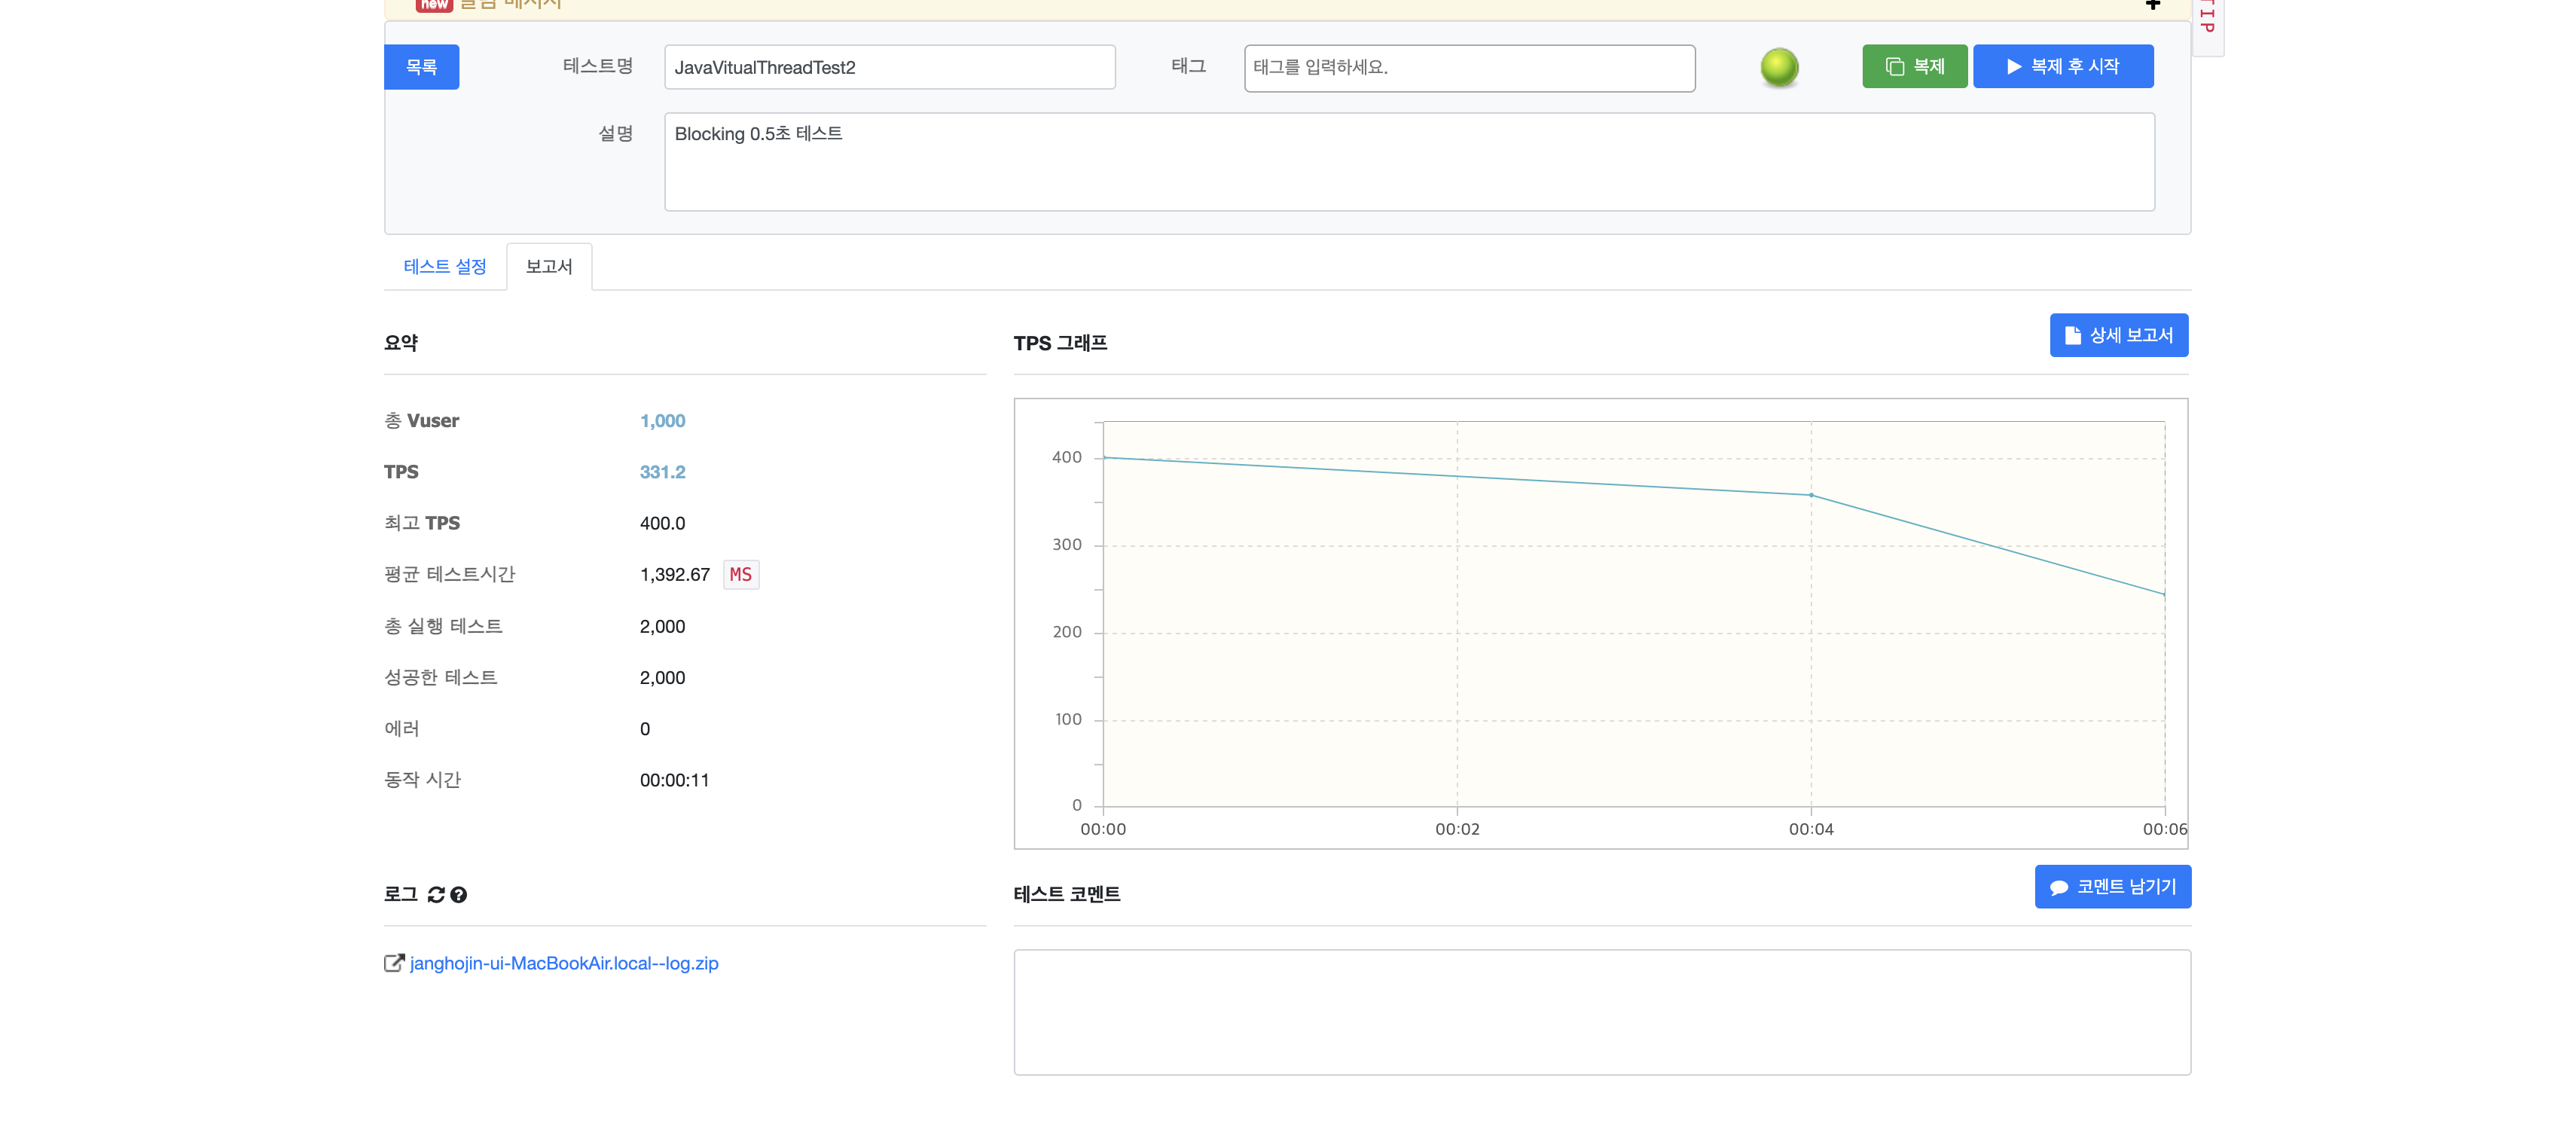Viewport: 2576px width, 1139px height.
Task: Click the green 복제 button
Action: pyautogui.click(x=1914, y=67)
